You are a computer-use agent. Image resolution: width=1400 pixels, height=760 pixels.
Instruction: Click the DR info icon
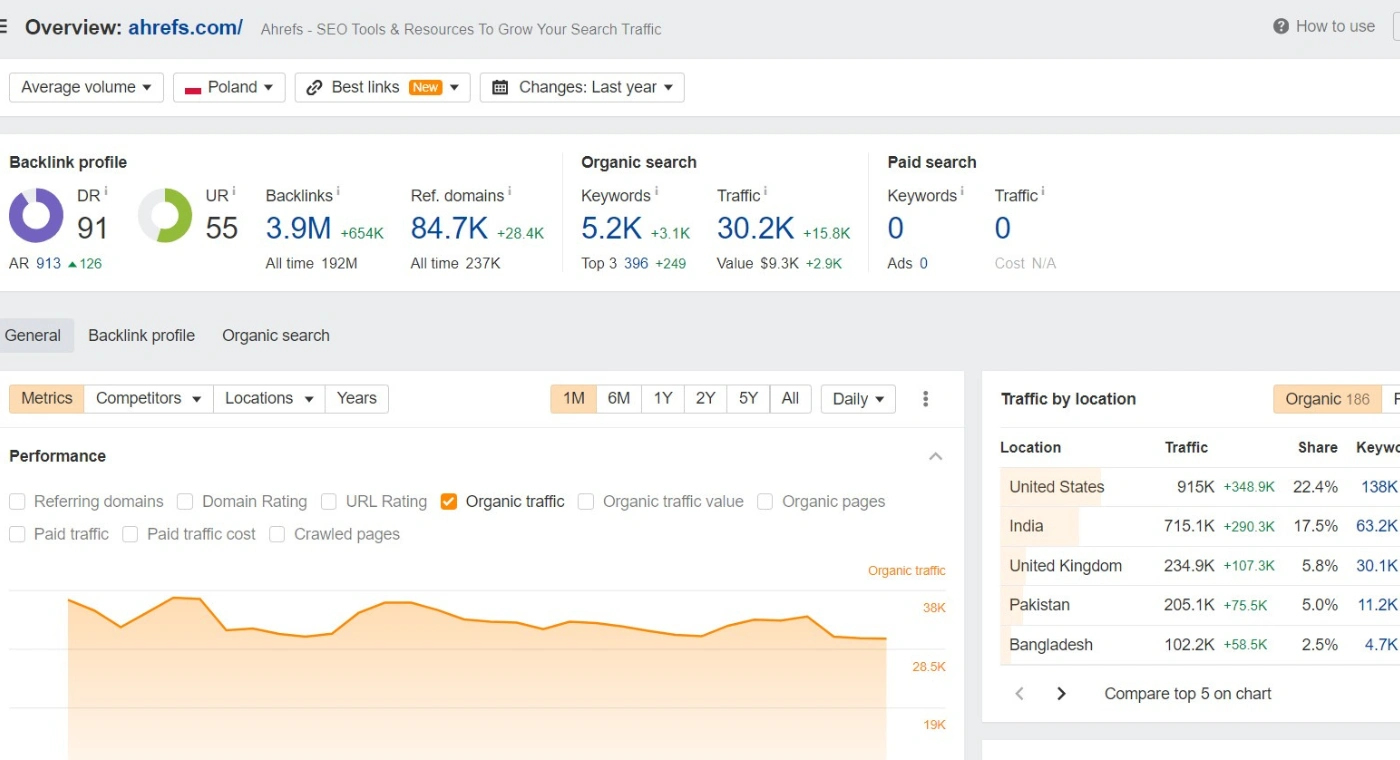pos(106,191)
